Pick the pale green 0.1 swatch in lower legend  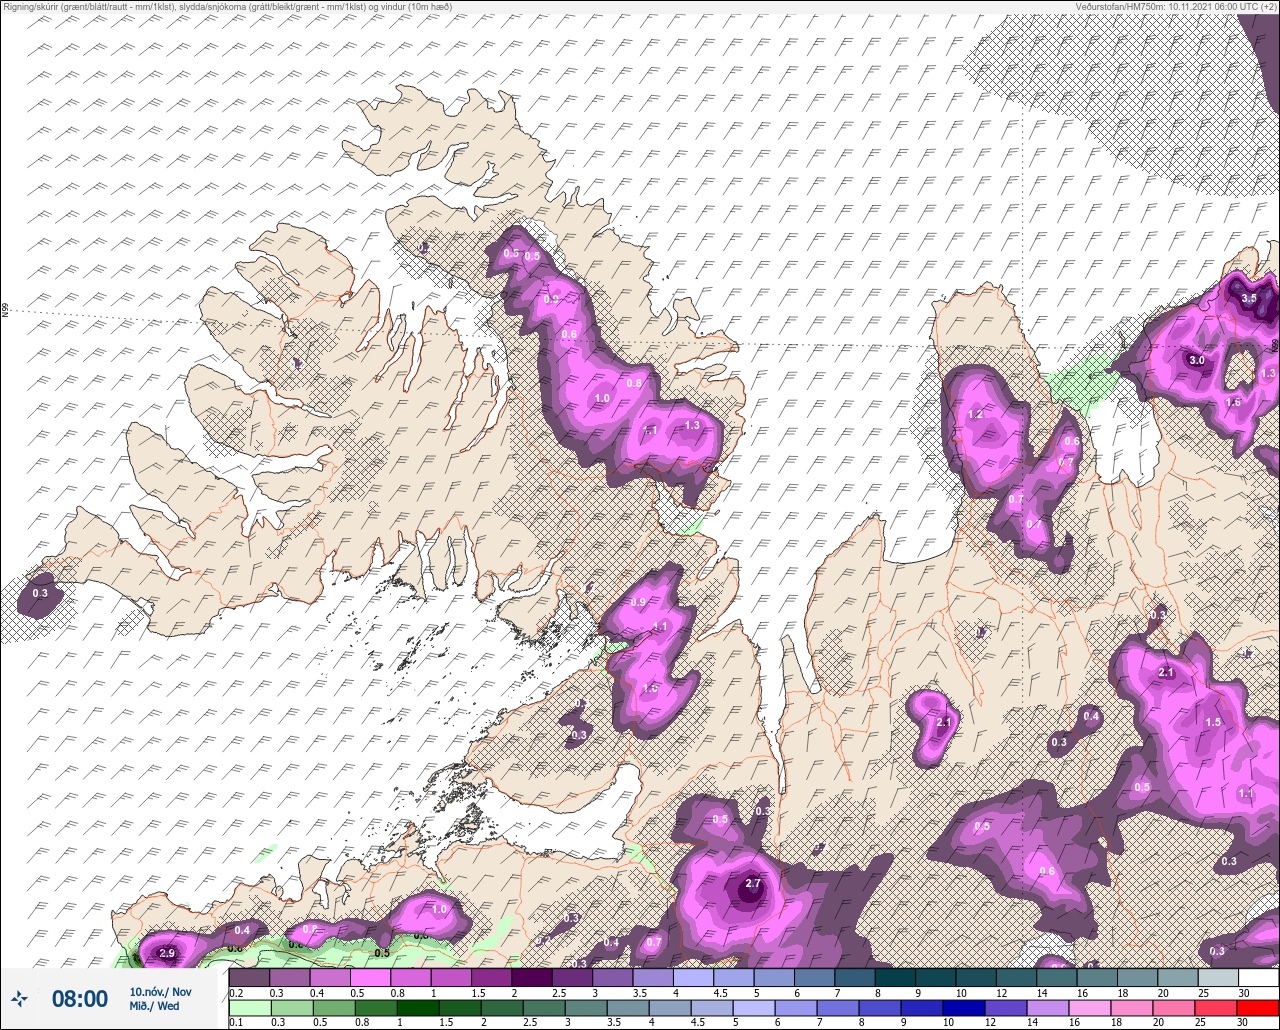[249, 1006]
